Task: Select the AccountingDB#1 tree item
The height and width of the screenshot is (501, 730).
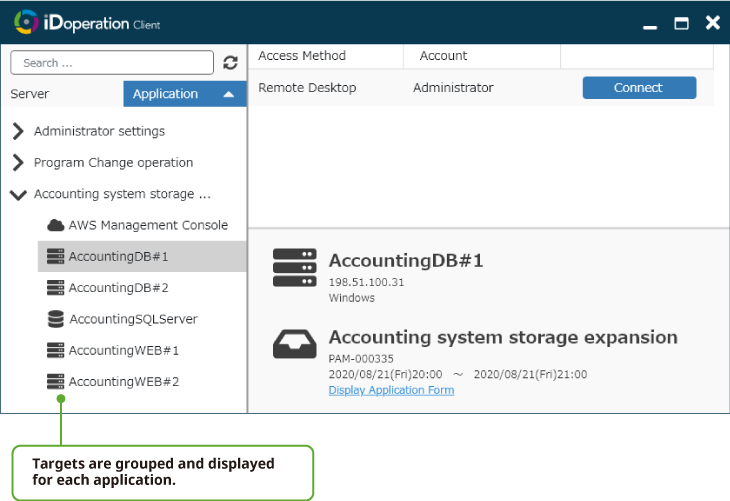Action: click(142, 257)
